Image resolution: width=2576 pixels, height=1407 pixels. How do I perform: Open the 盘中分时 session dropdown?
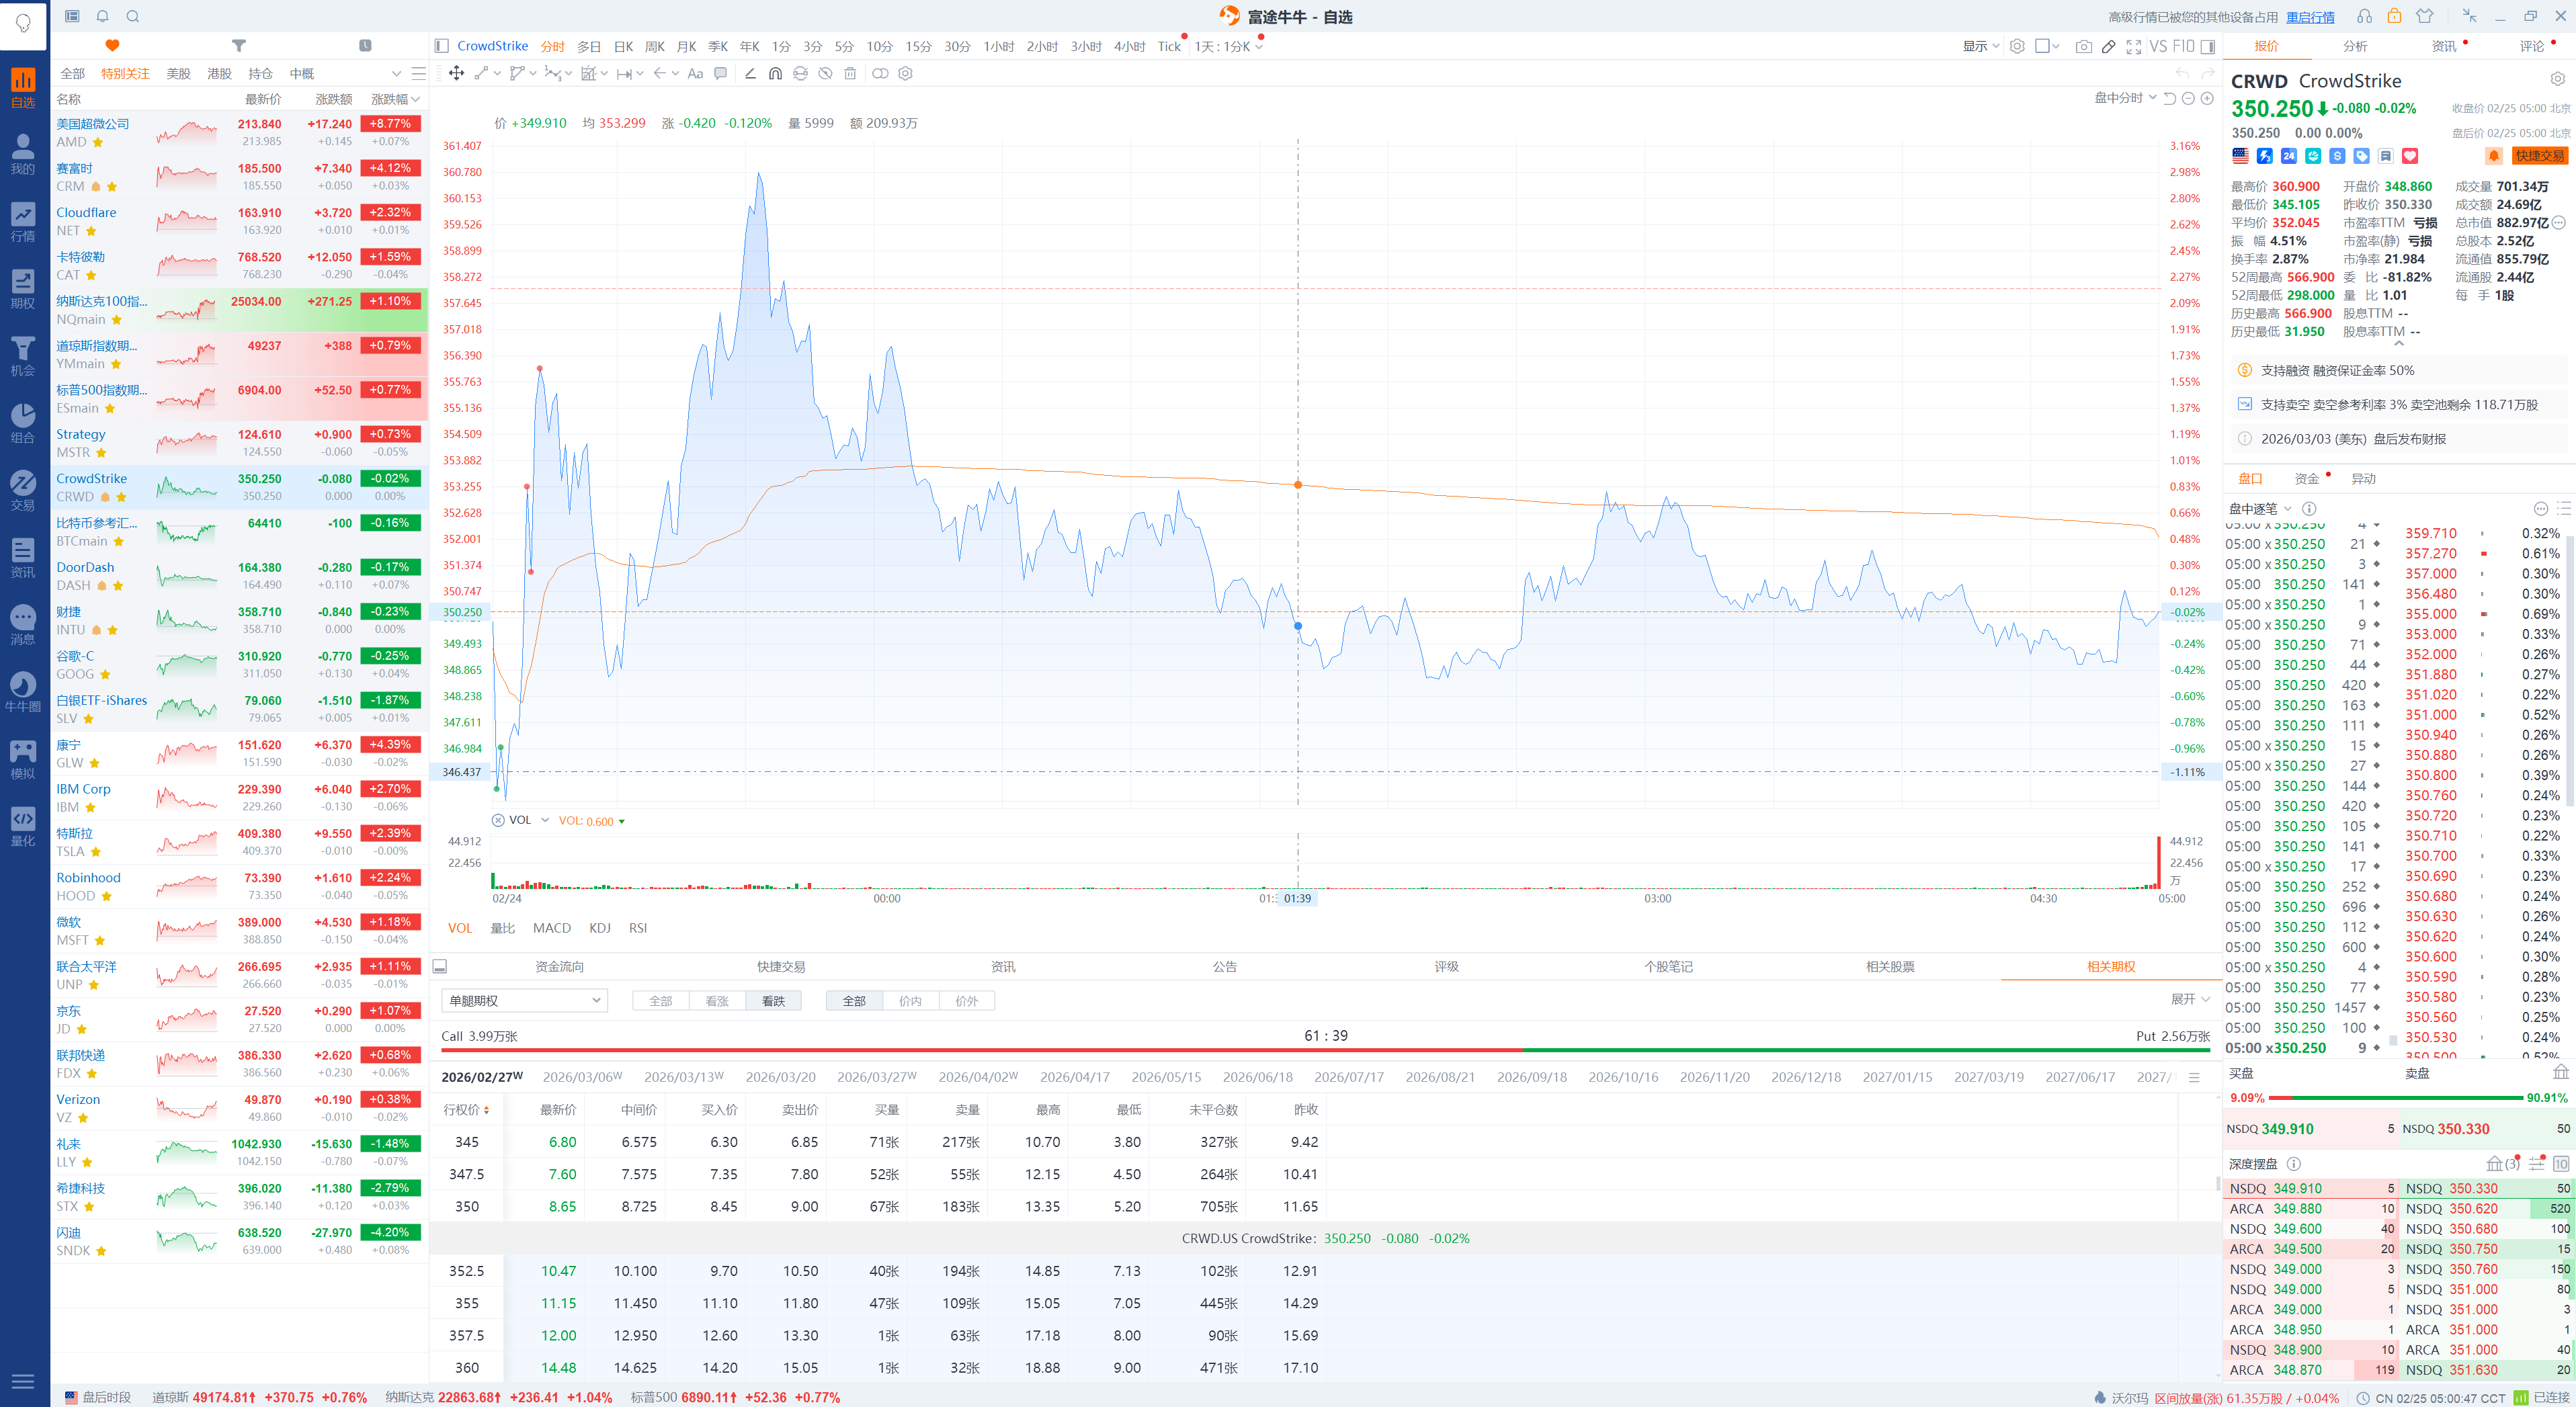pyautogui.click(x=2124, y=98)
